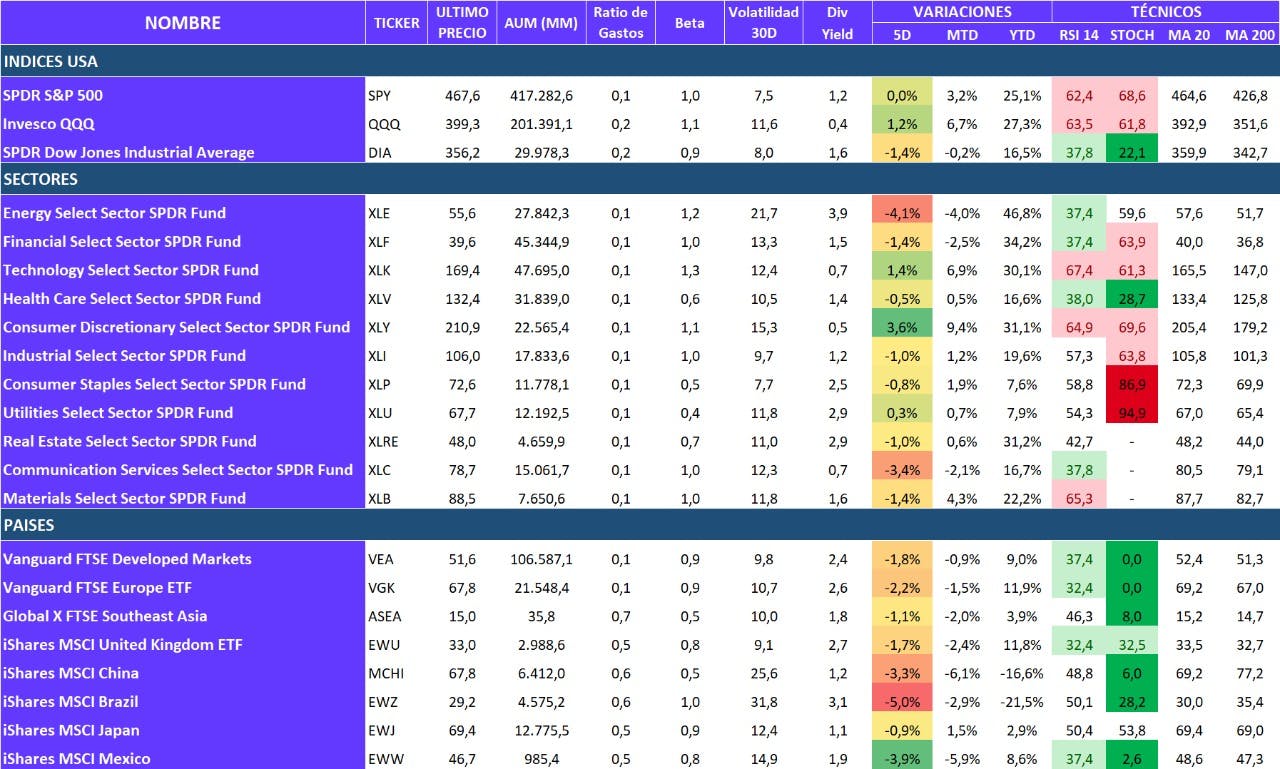Select the INDICES USA section row
The image size is (1280, 769).
pyautogui.click(x=640, y=61)
